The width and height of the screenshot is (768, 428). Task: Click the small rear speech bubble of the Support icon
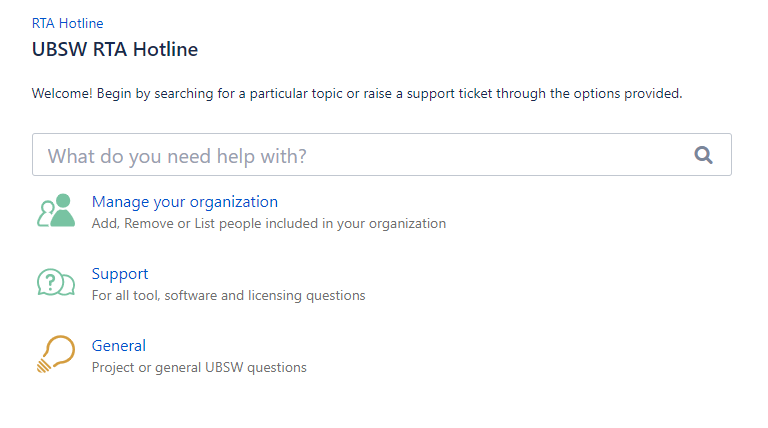coord(68,285)
